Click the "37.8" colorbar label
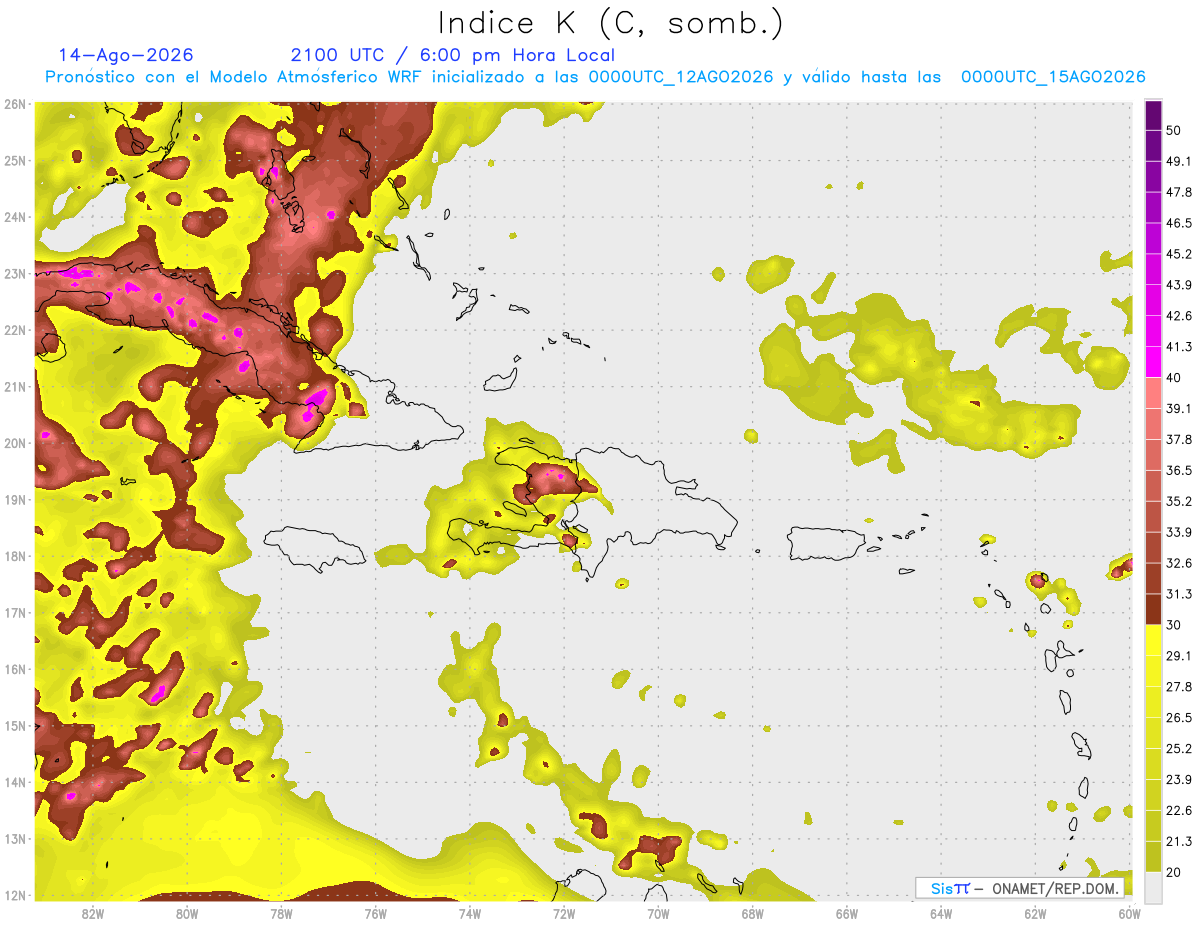 point(1178,440)
